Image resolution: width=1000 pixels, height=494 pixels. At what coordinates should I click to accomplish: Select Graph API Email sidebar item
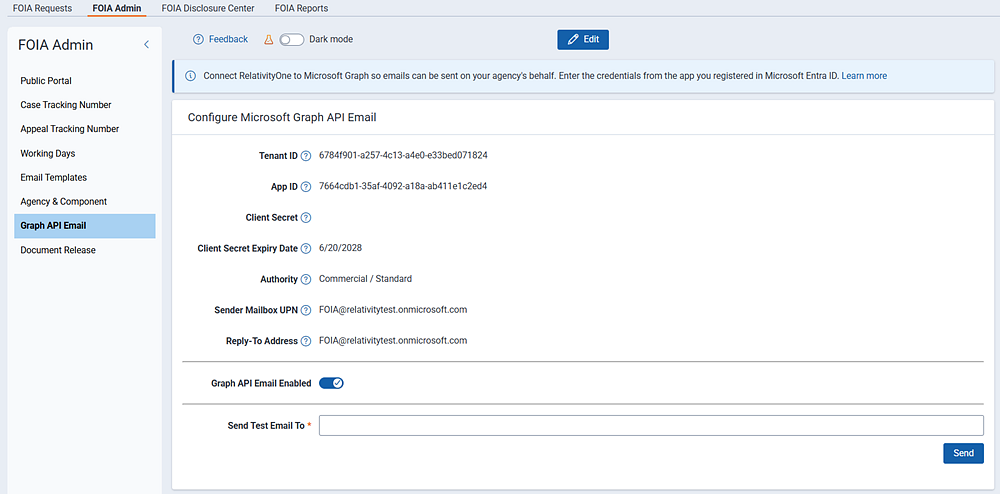(85, 226)
